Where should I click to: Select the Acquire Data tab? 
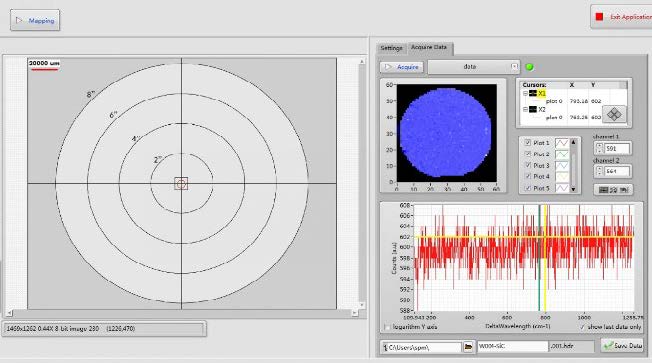point(429,47)
